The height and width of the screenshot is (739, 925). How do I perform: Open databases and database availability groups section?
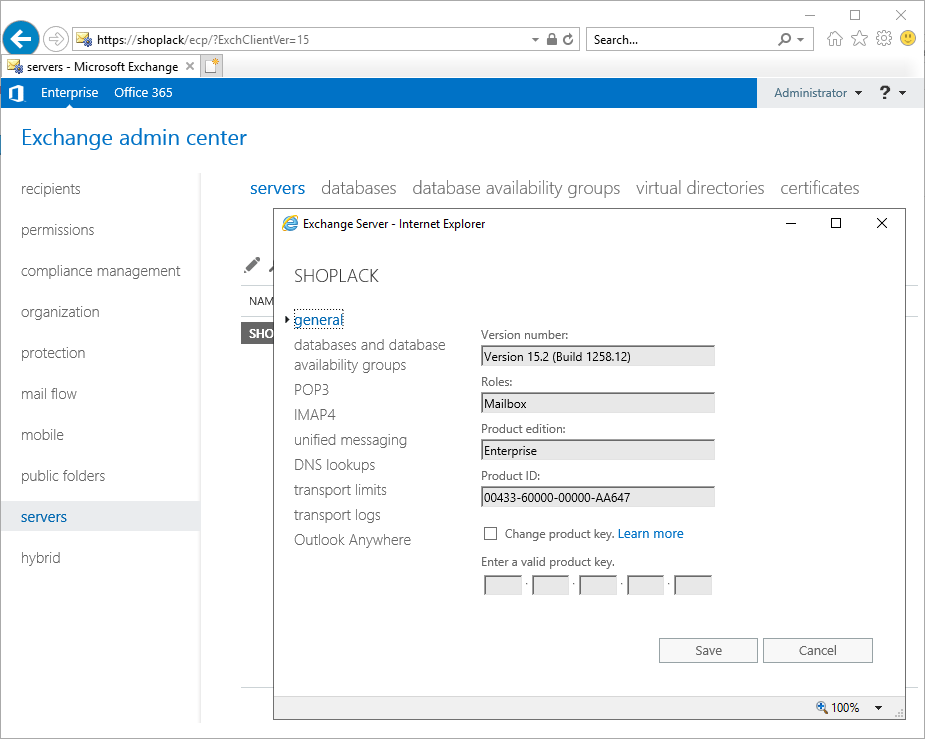pos(370,355)
